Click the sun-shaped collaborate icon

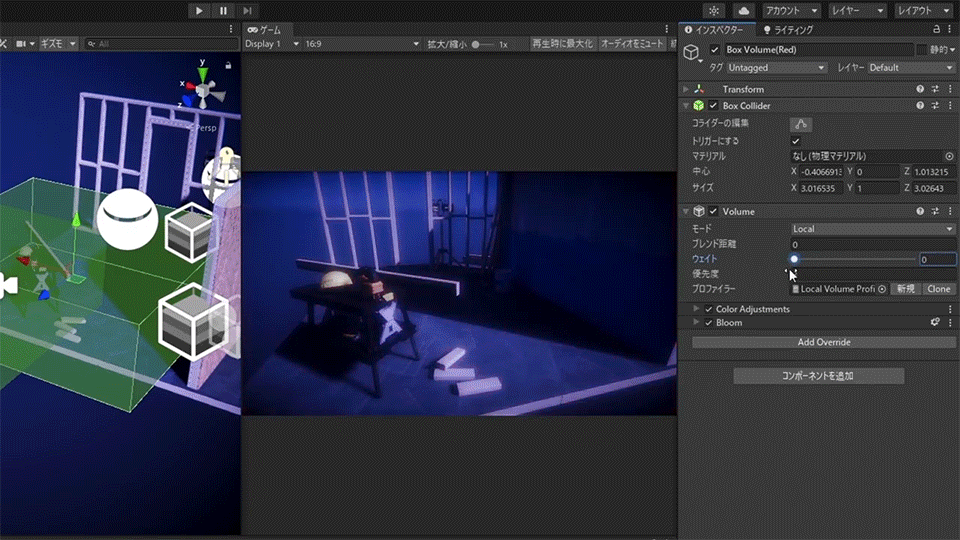click(713, 10)
